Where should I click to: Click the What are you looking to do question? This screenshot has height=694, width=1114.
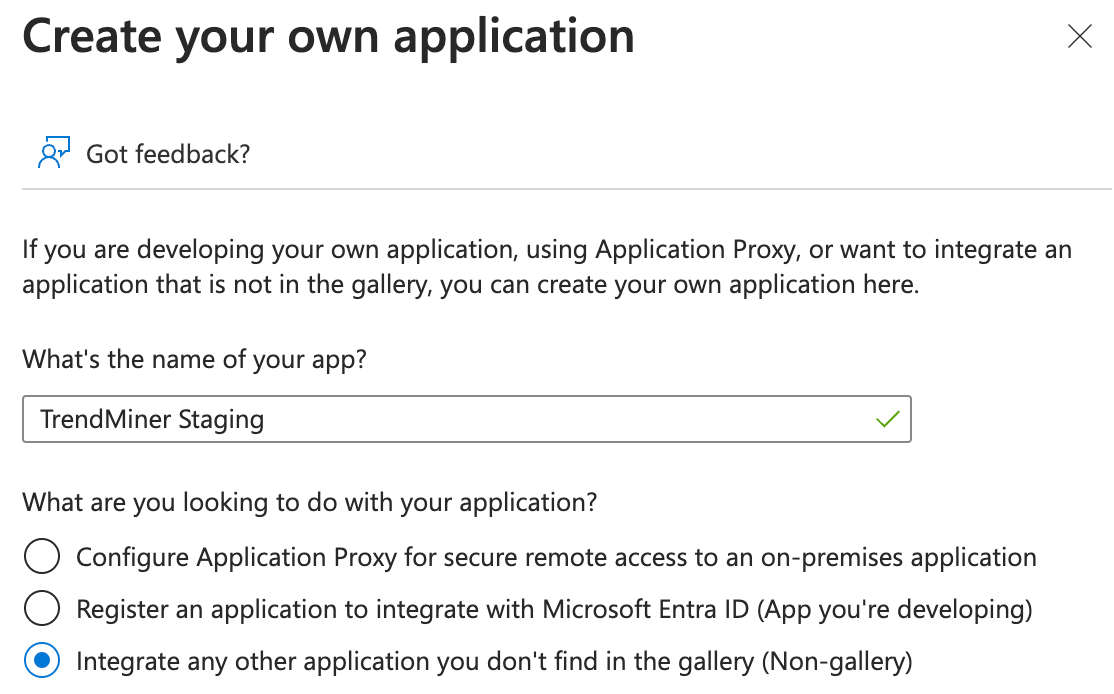(x=309, y=501)
